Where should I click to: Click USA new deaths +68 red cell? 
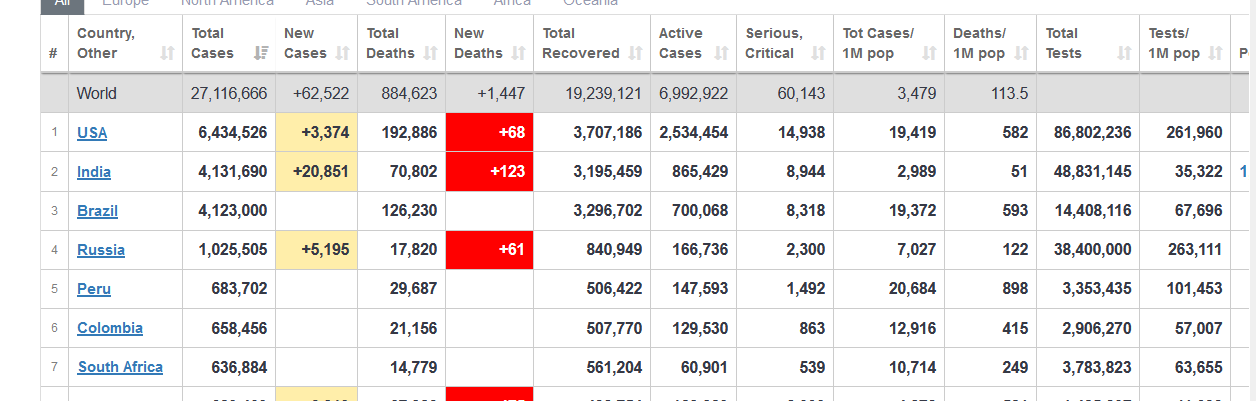(x=489, y=132)
